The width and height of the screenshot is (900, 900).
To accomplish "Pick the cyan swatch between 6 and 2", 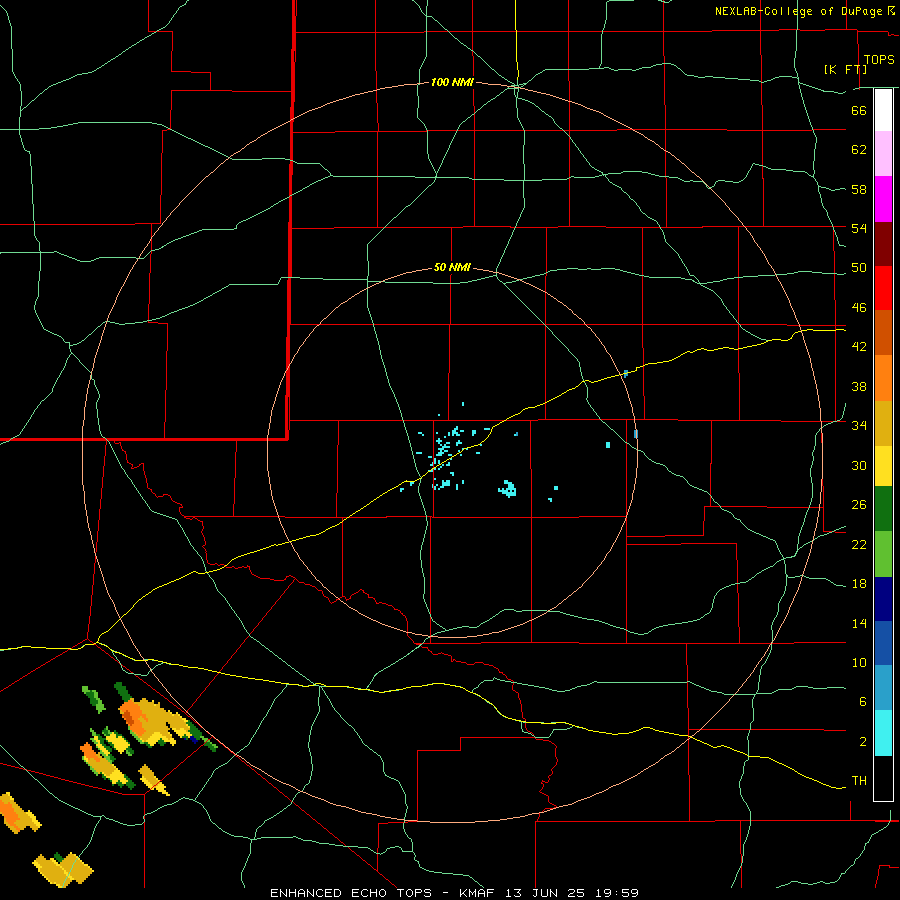I will coord(883,733).
